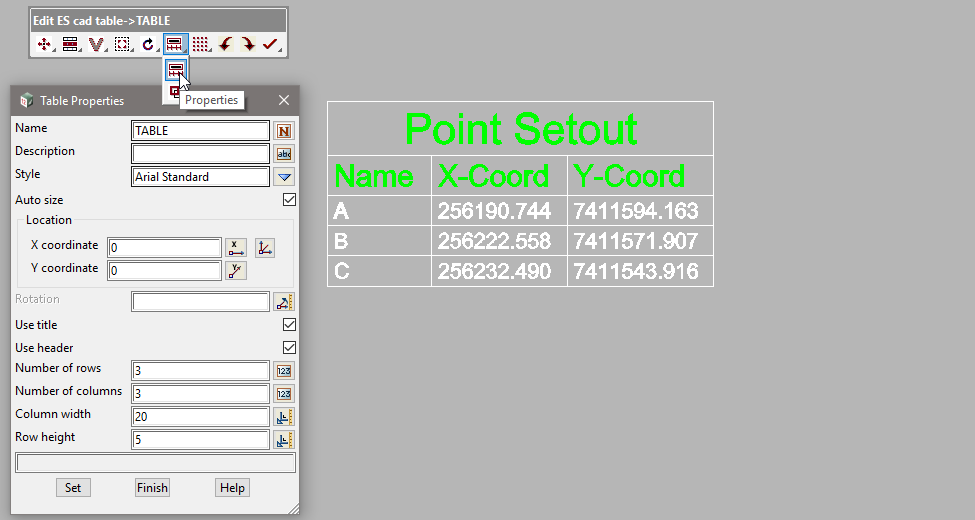
Task: Click the name picker icon beside Name
Action: tap(284, 131)
